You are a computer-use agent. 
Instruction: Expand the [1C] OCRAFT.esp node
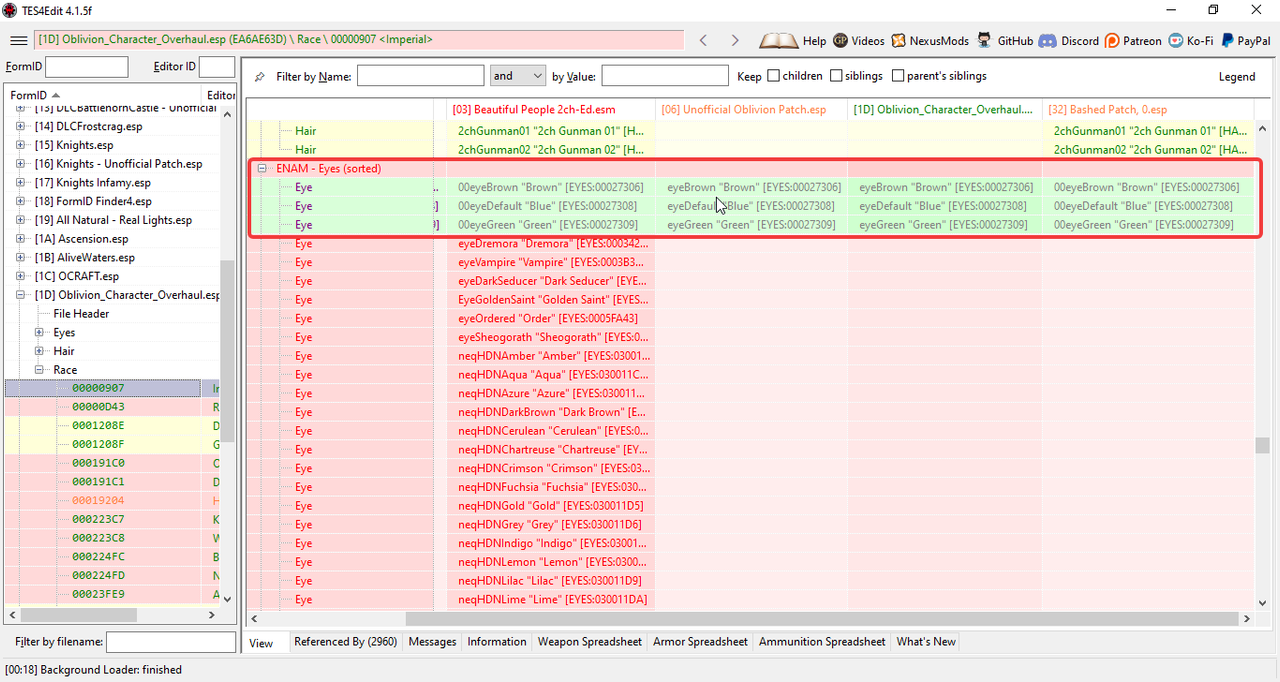click(20, 276)
